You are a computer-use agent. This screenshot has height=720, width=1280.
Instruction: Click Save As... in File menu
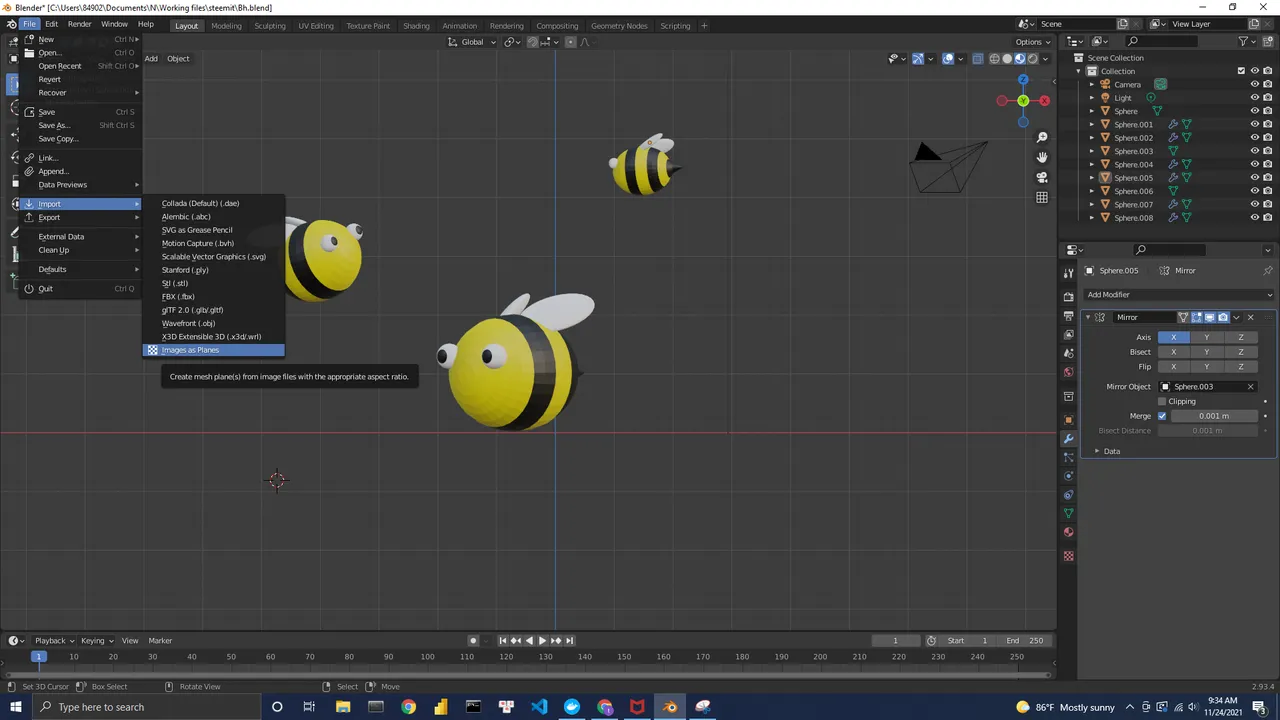[81, 125]
